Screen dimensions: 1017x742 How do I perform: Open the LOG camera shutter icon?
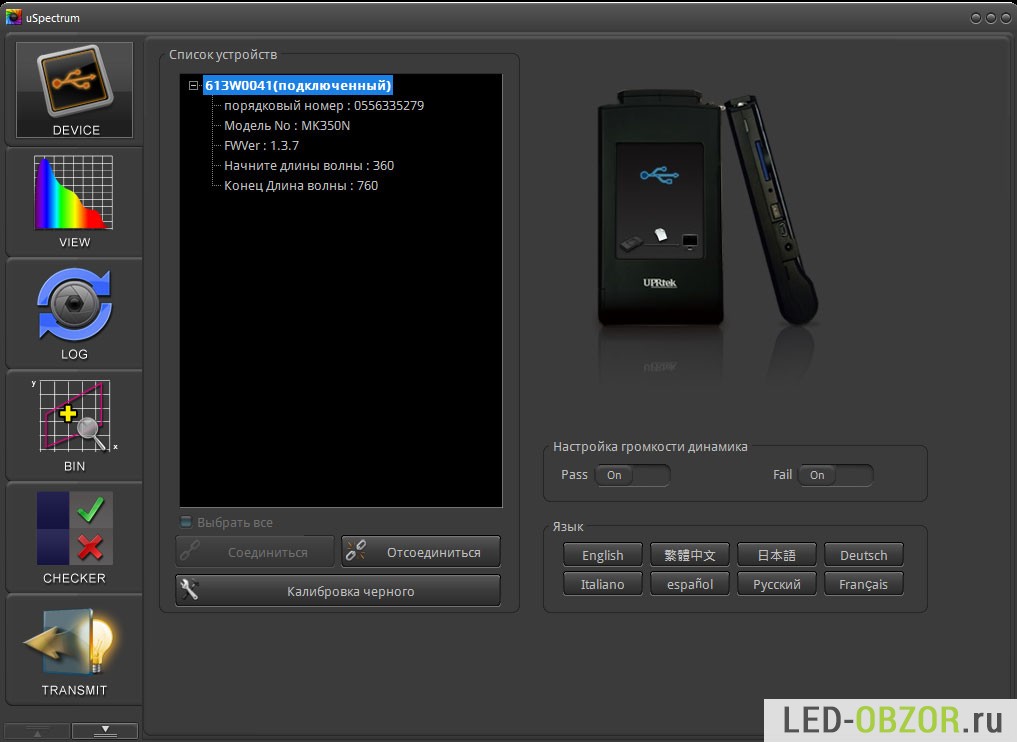[x=74, y=312]
